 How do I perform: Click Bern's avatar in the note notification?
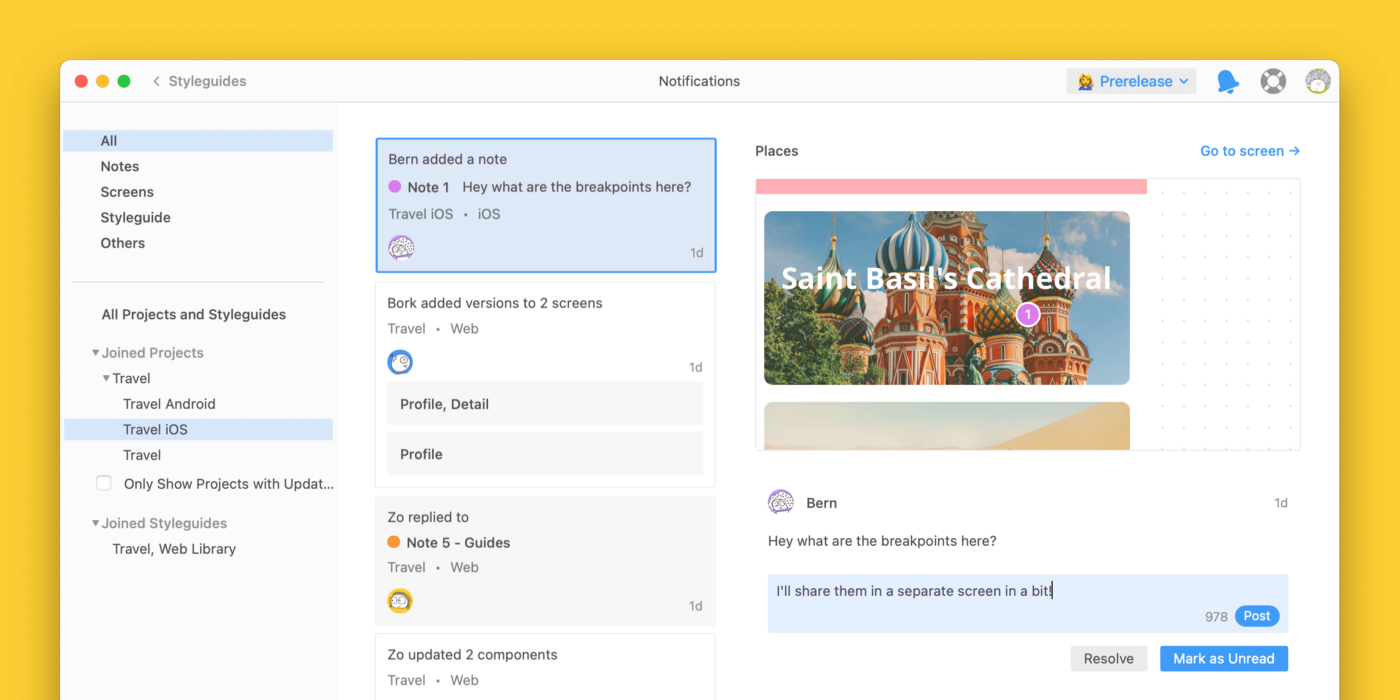pyautogui.click(x=401, y=248)
